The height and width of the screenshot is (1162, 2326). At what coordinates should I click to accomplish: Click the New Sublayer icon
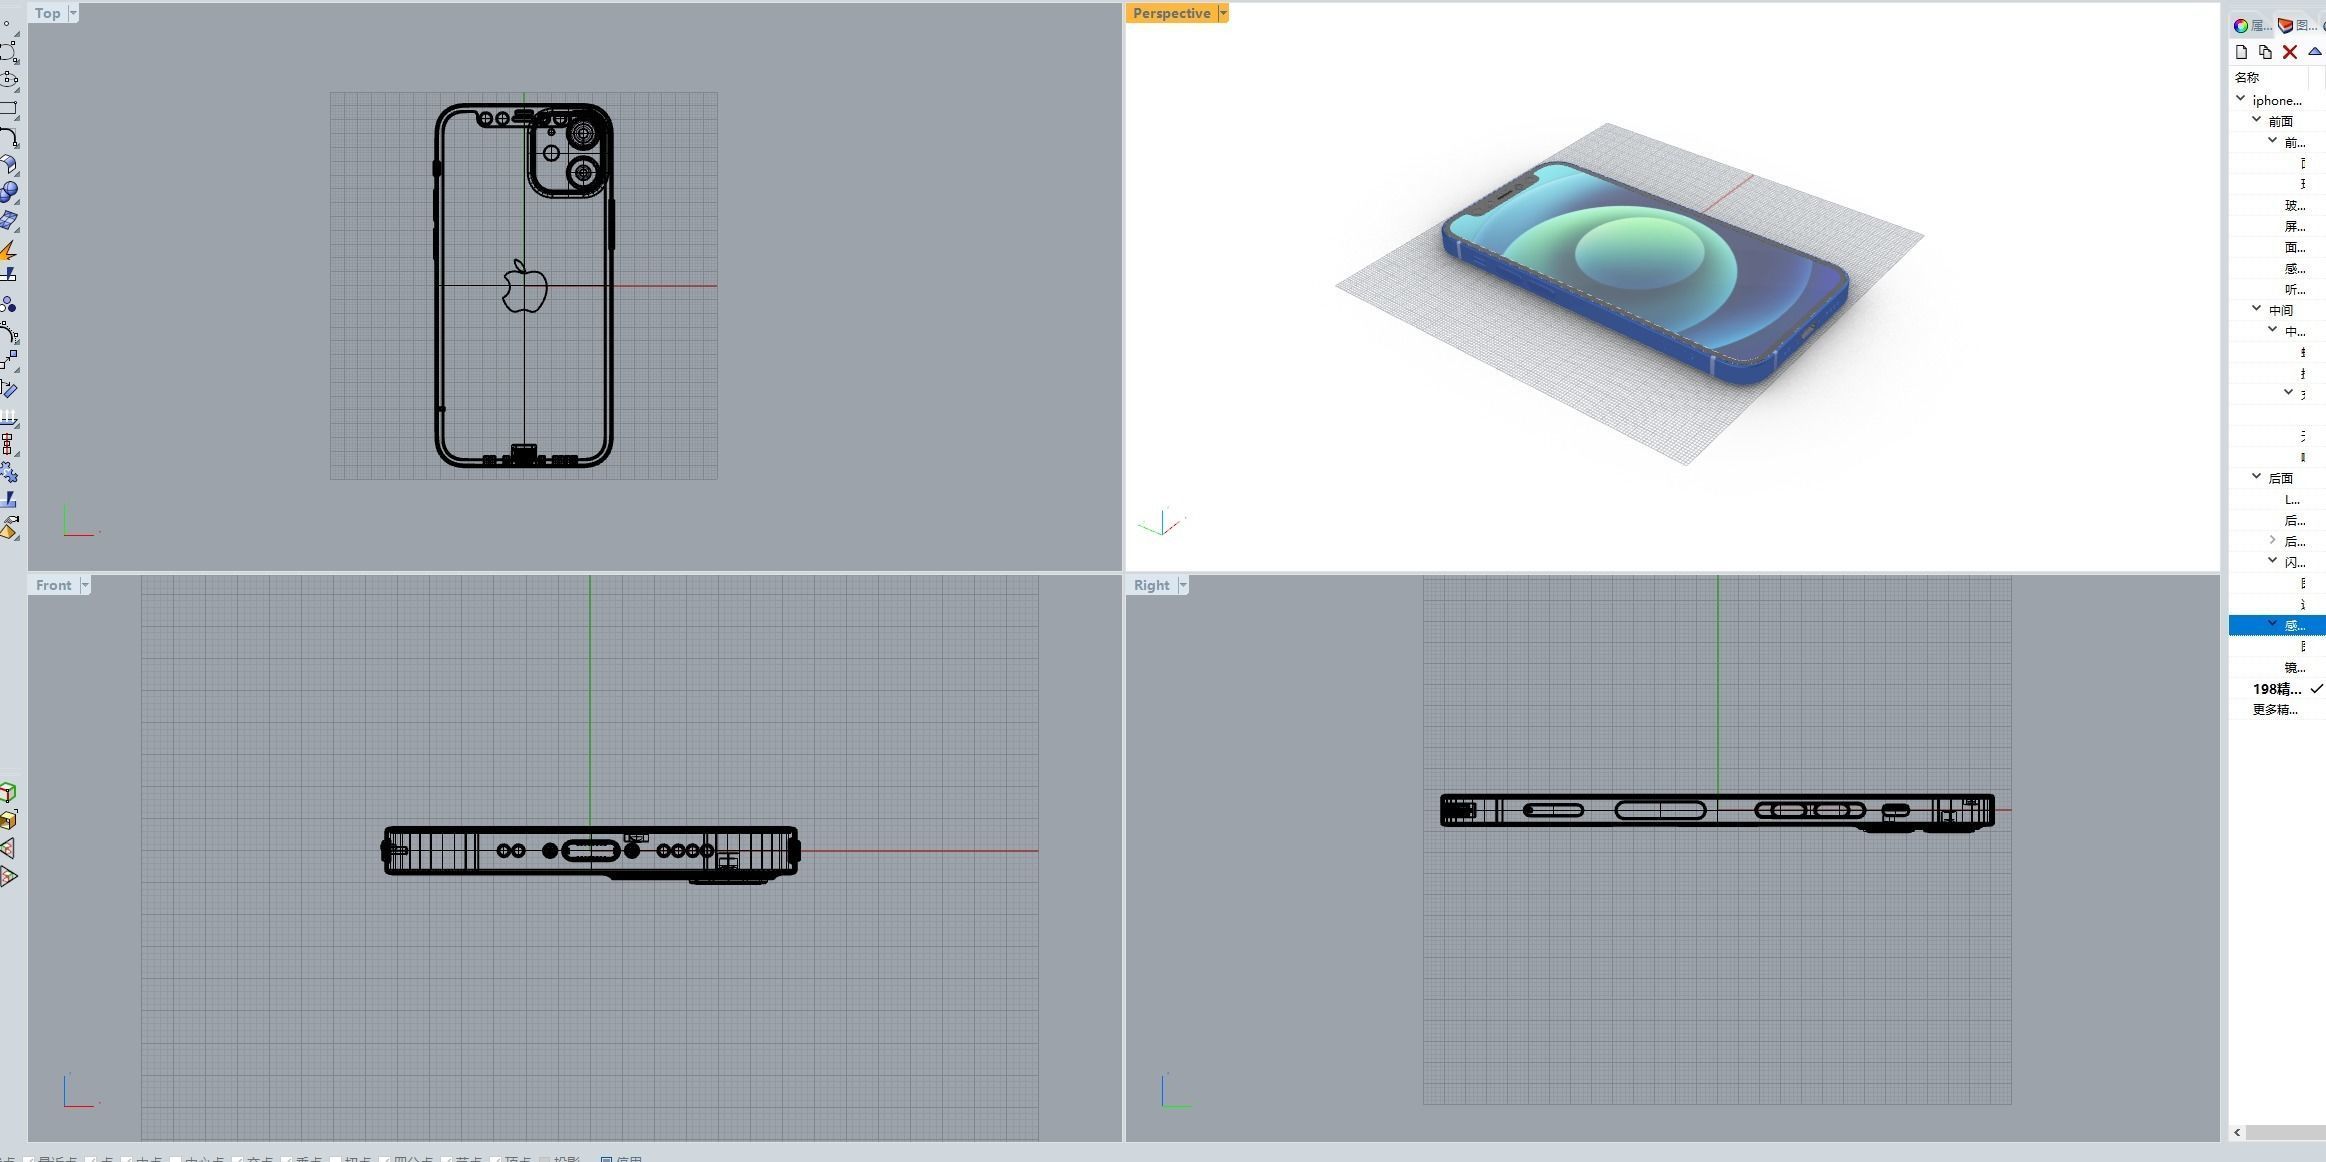(2265, 52)
